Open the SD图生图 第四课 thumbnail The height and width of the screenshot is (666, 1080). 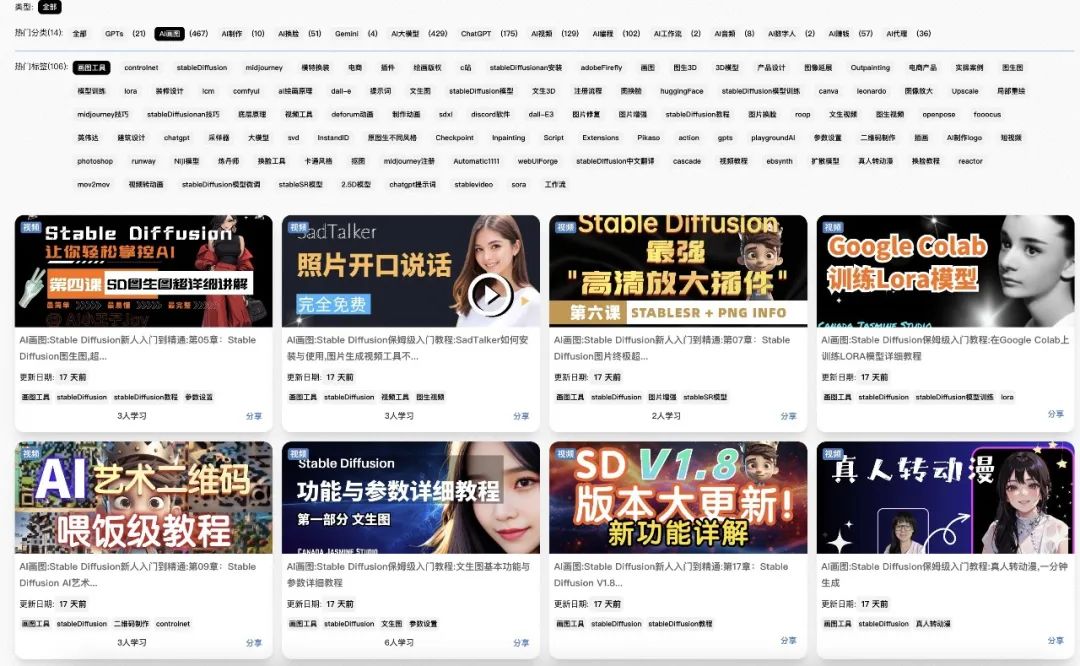click(x=143, y=271)
